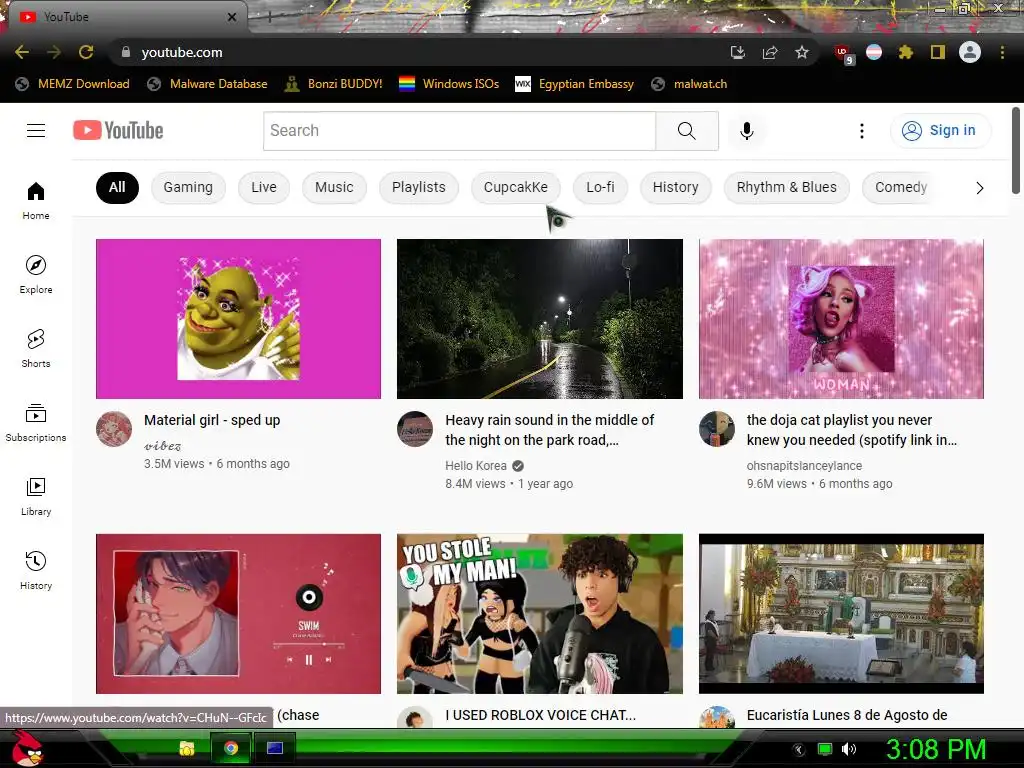1024x768 pixels.
Task: Select the Music filter chip
Action: point(334,187)
